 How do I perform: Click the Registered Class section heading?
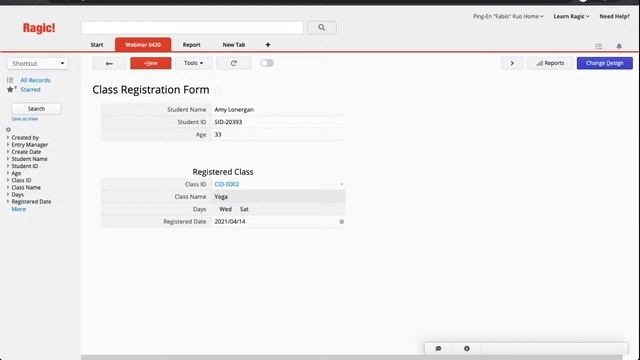click(223, 172)
